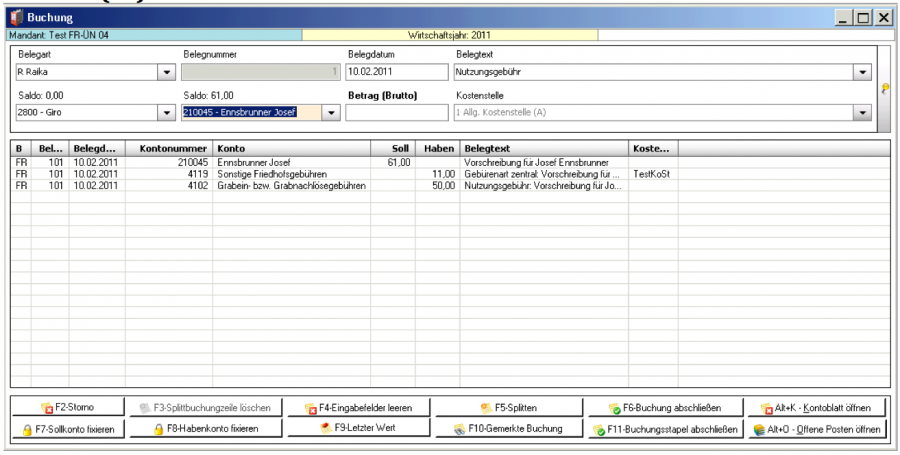Click the Belegdatum field 10.02.2011
900x455 pixels.
tap(396, 72)
